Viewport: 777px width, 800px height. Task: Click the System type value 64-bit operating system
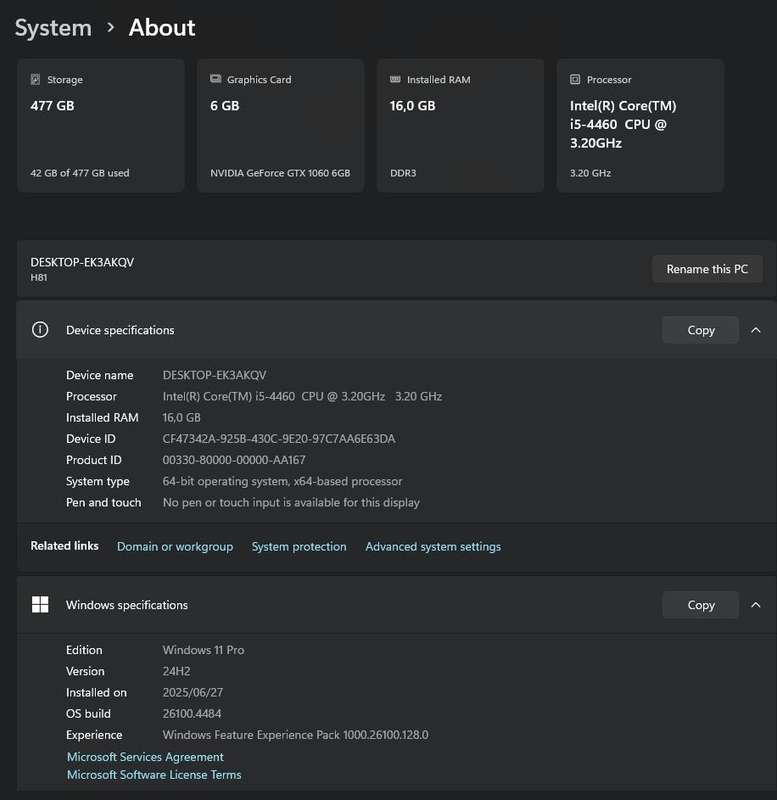tap(282, 481)
